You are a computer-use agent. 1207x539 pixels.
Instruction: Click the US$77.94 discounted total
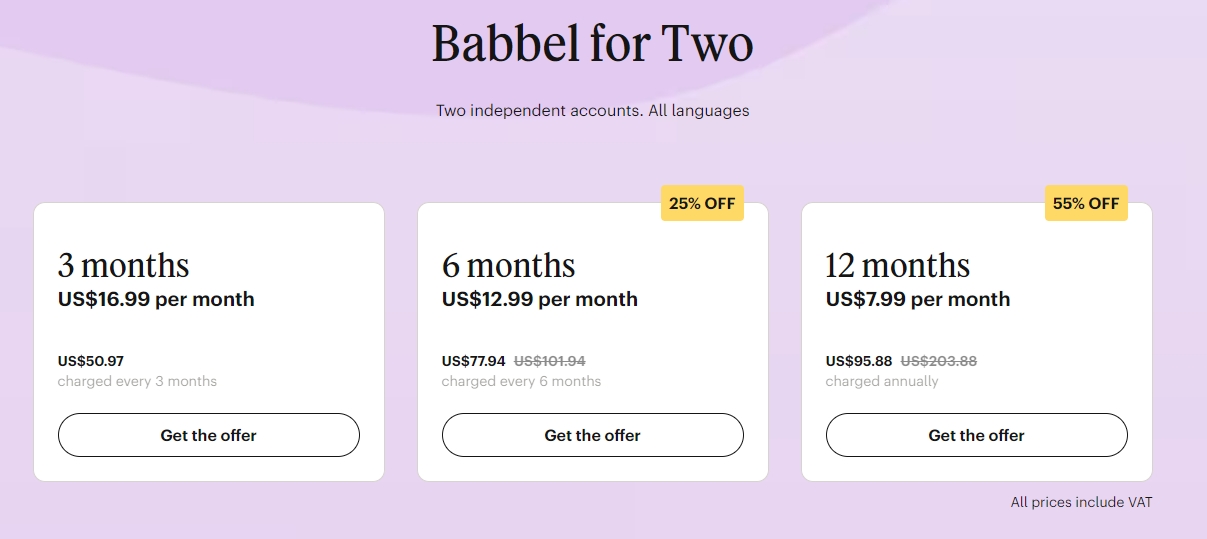(x=474, y=361)
